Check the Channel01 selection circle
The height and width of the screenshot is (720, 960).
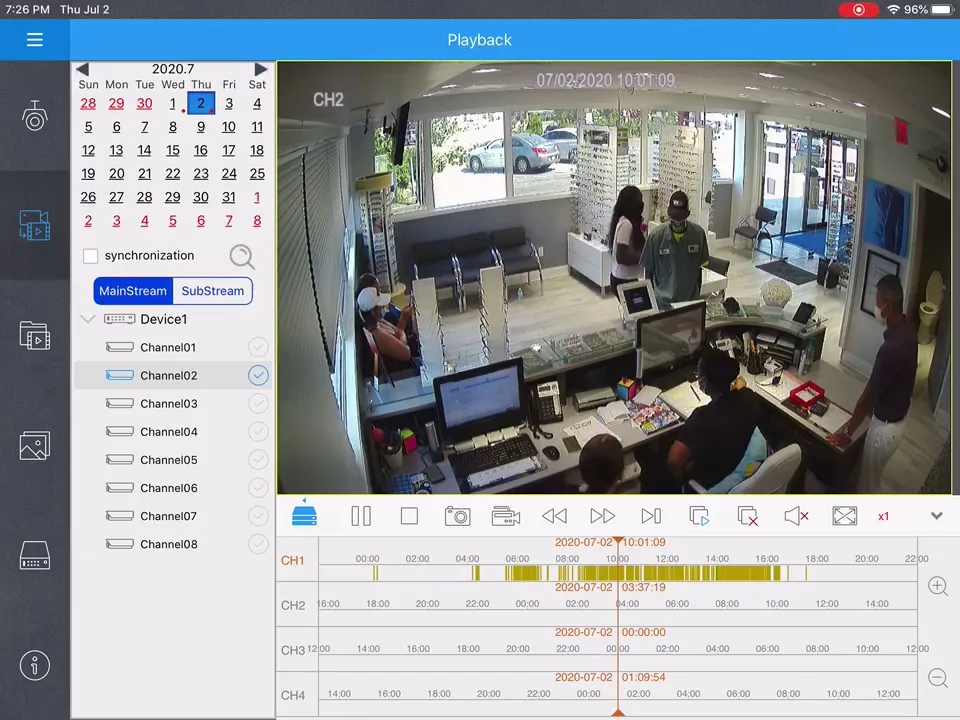258,347
